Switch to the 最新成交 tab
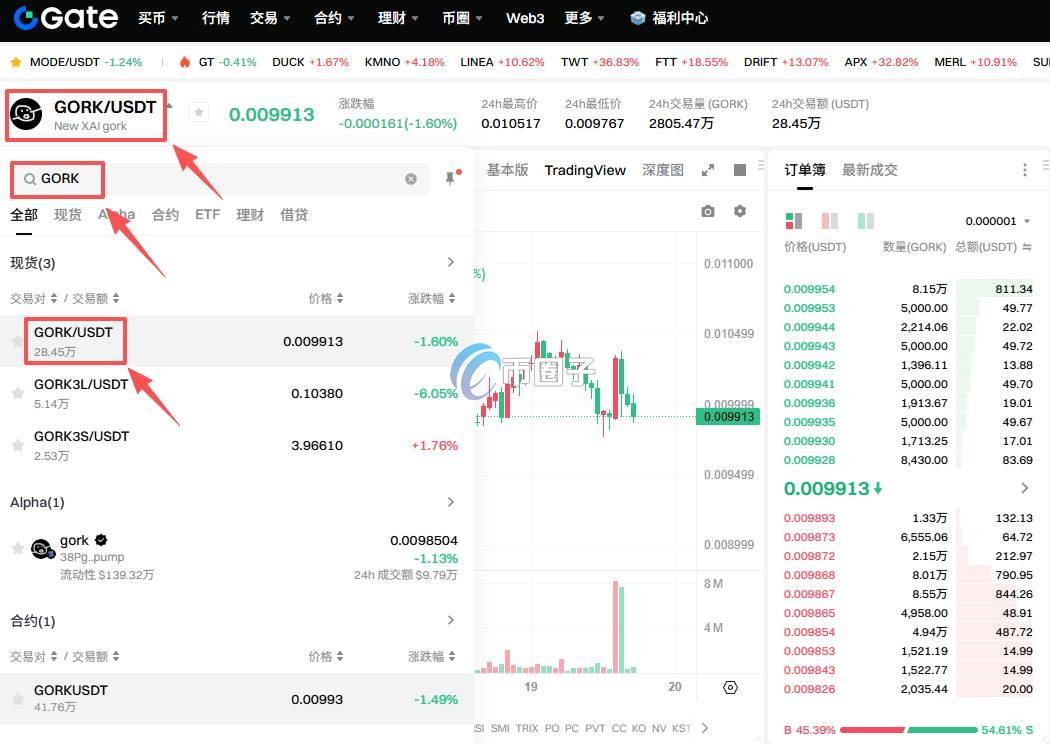1050x744 pixels. [869, 170]
